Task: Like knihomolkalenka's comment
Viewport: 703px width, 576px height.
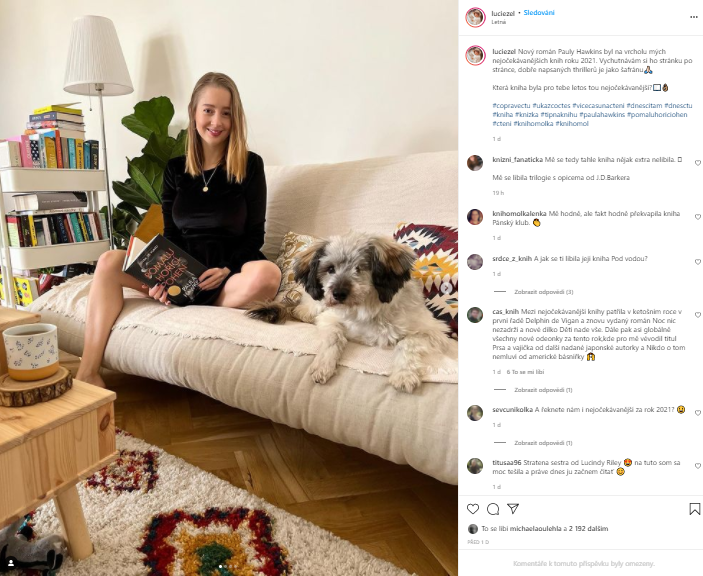Action: [698, 217]
